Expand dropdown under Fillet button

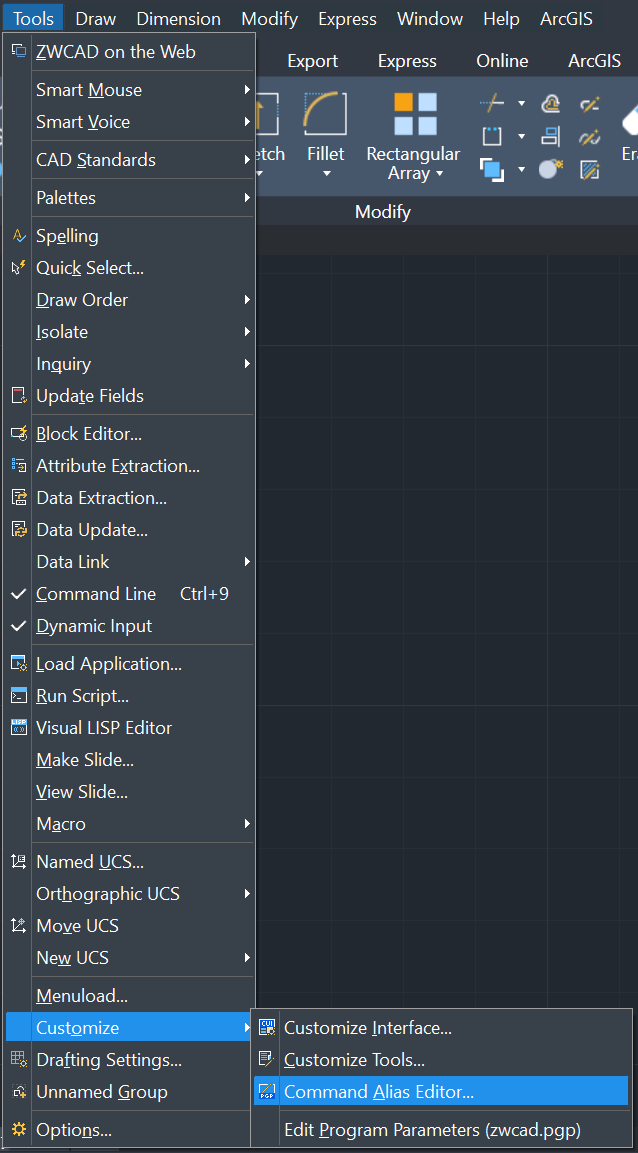326,174
